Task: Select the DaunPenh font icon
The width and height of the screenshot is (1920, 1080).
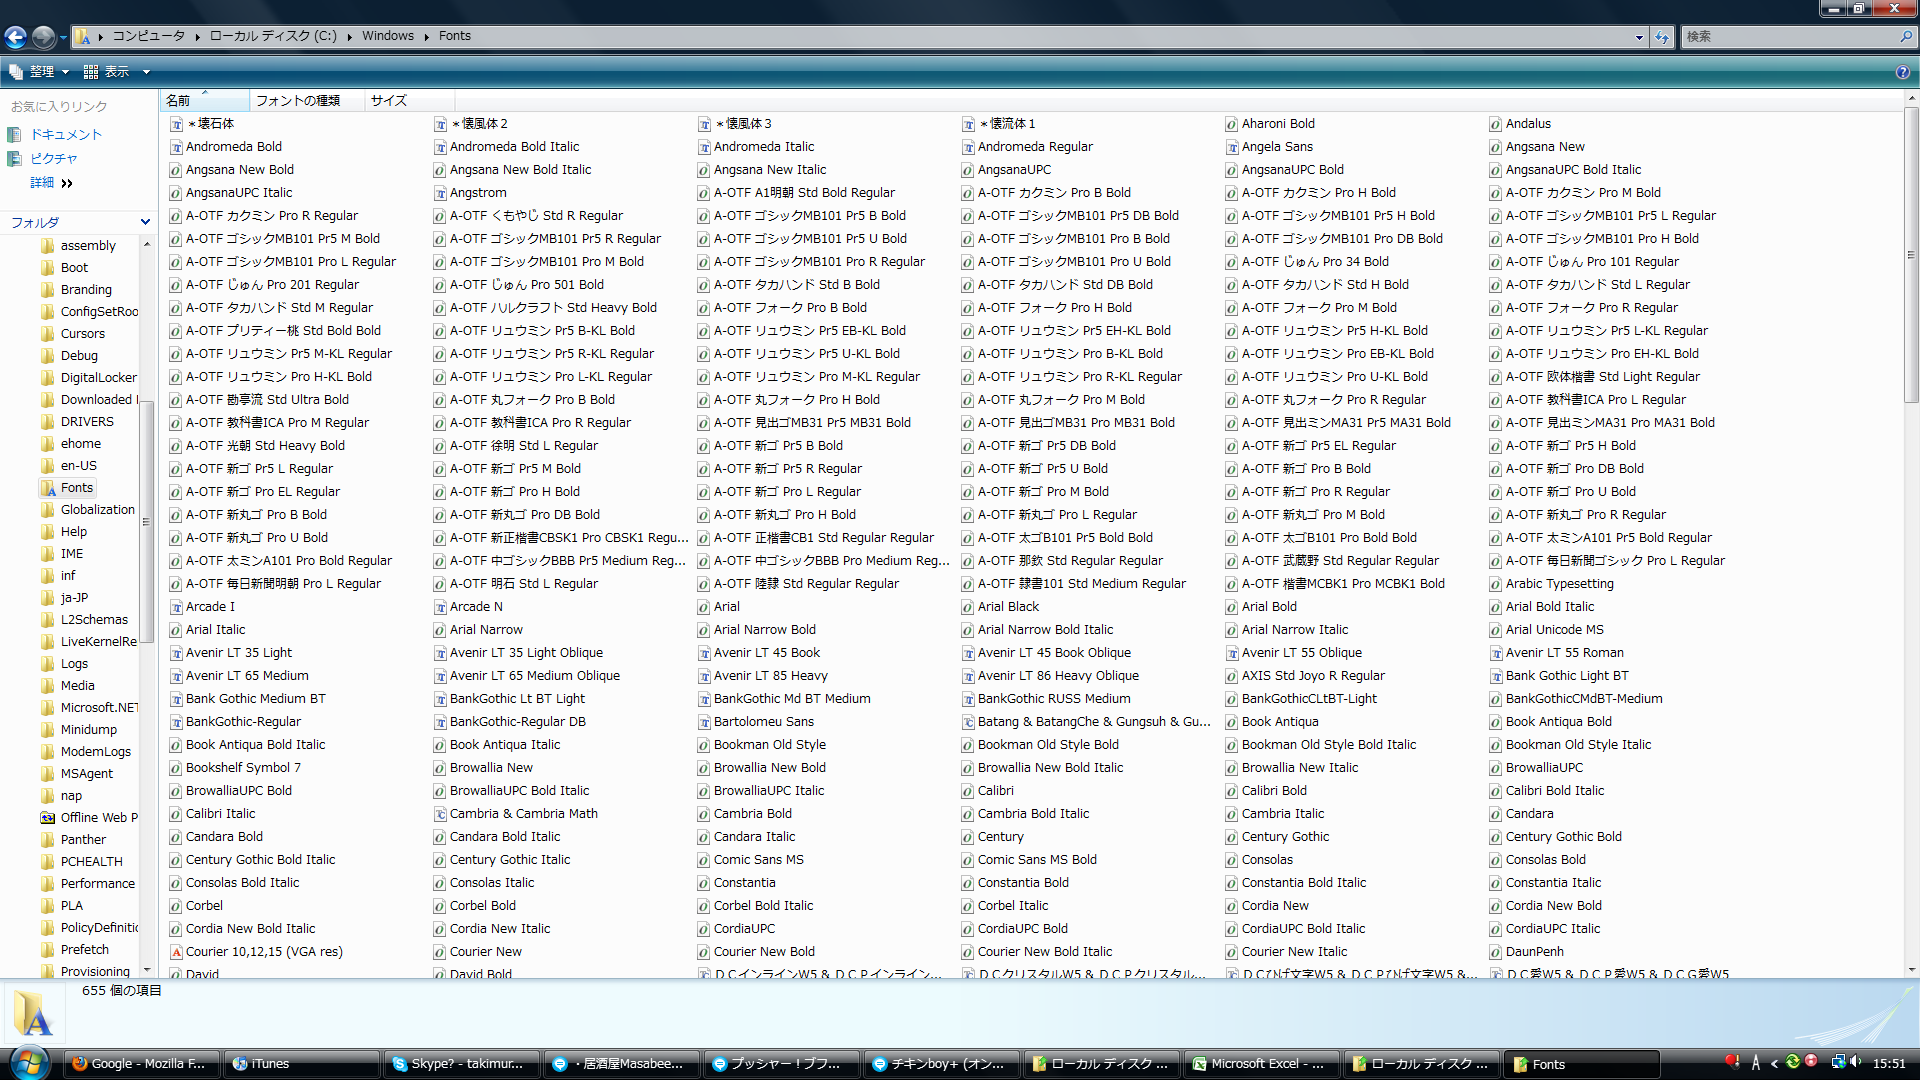Action: (x=1496, y=952)
